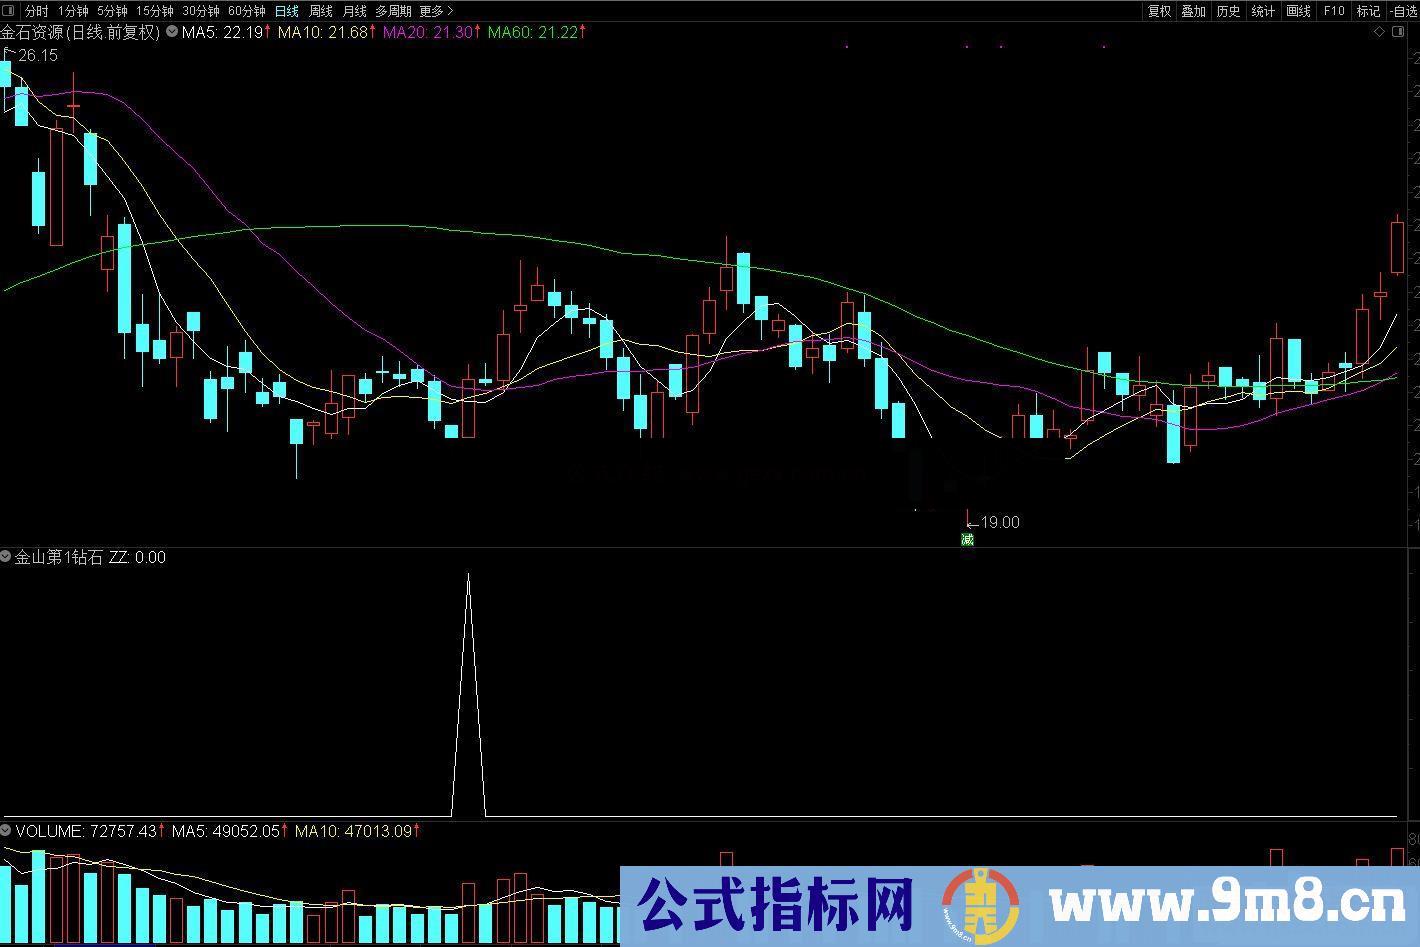Toggle the sidebar panel icon at top-left
The height and width of the screenshot is (947, 1420).
click(x=9, y=11)
